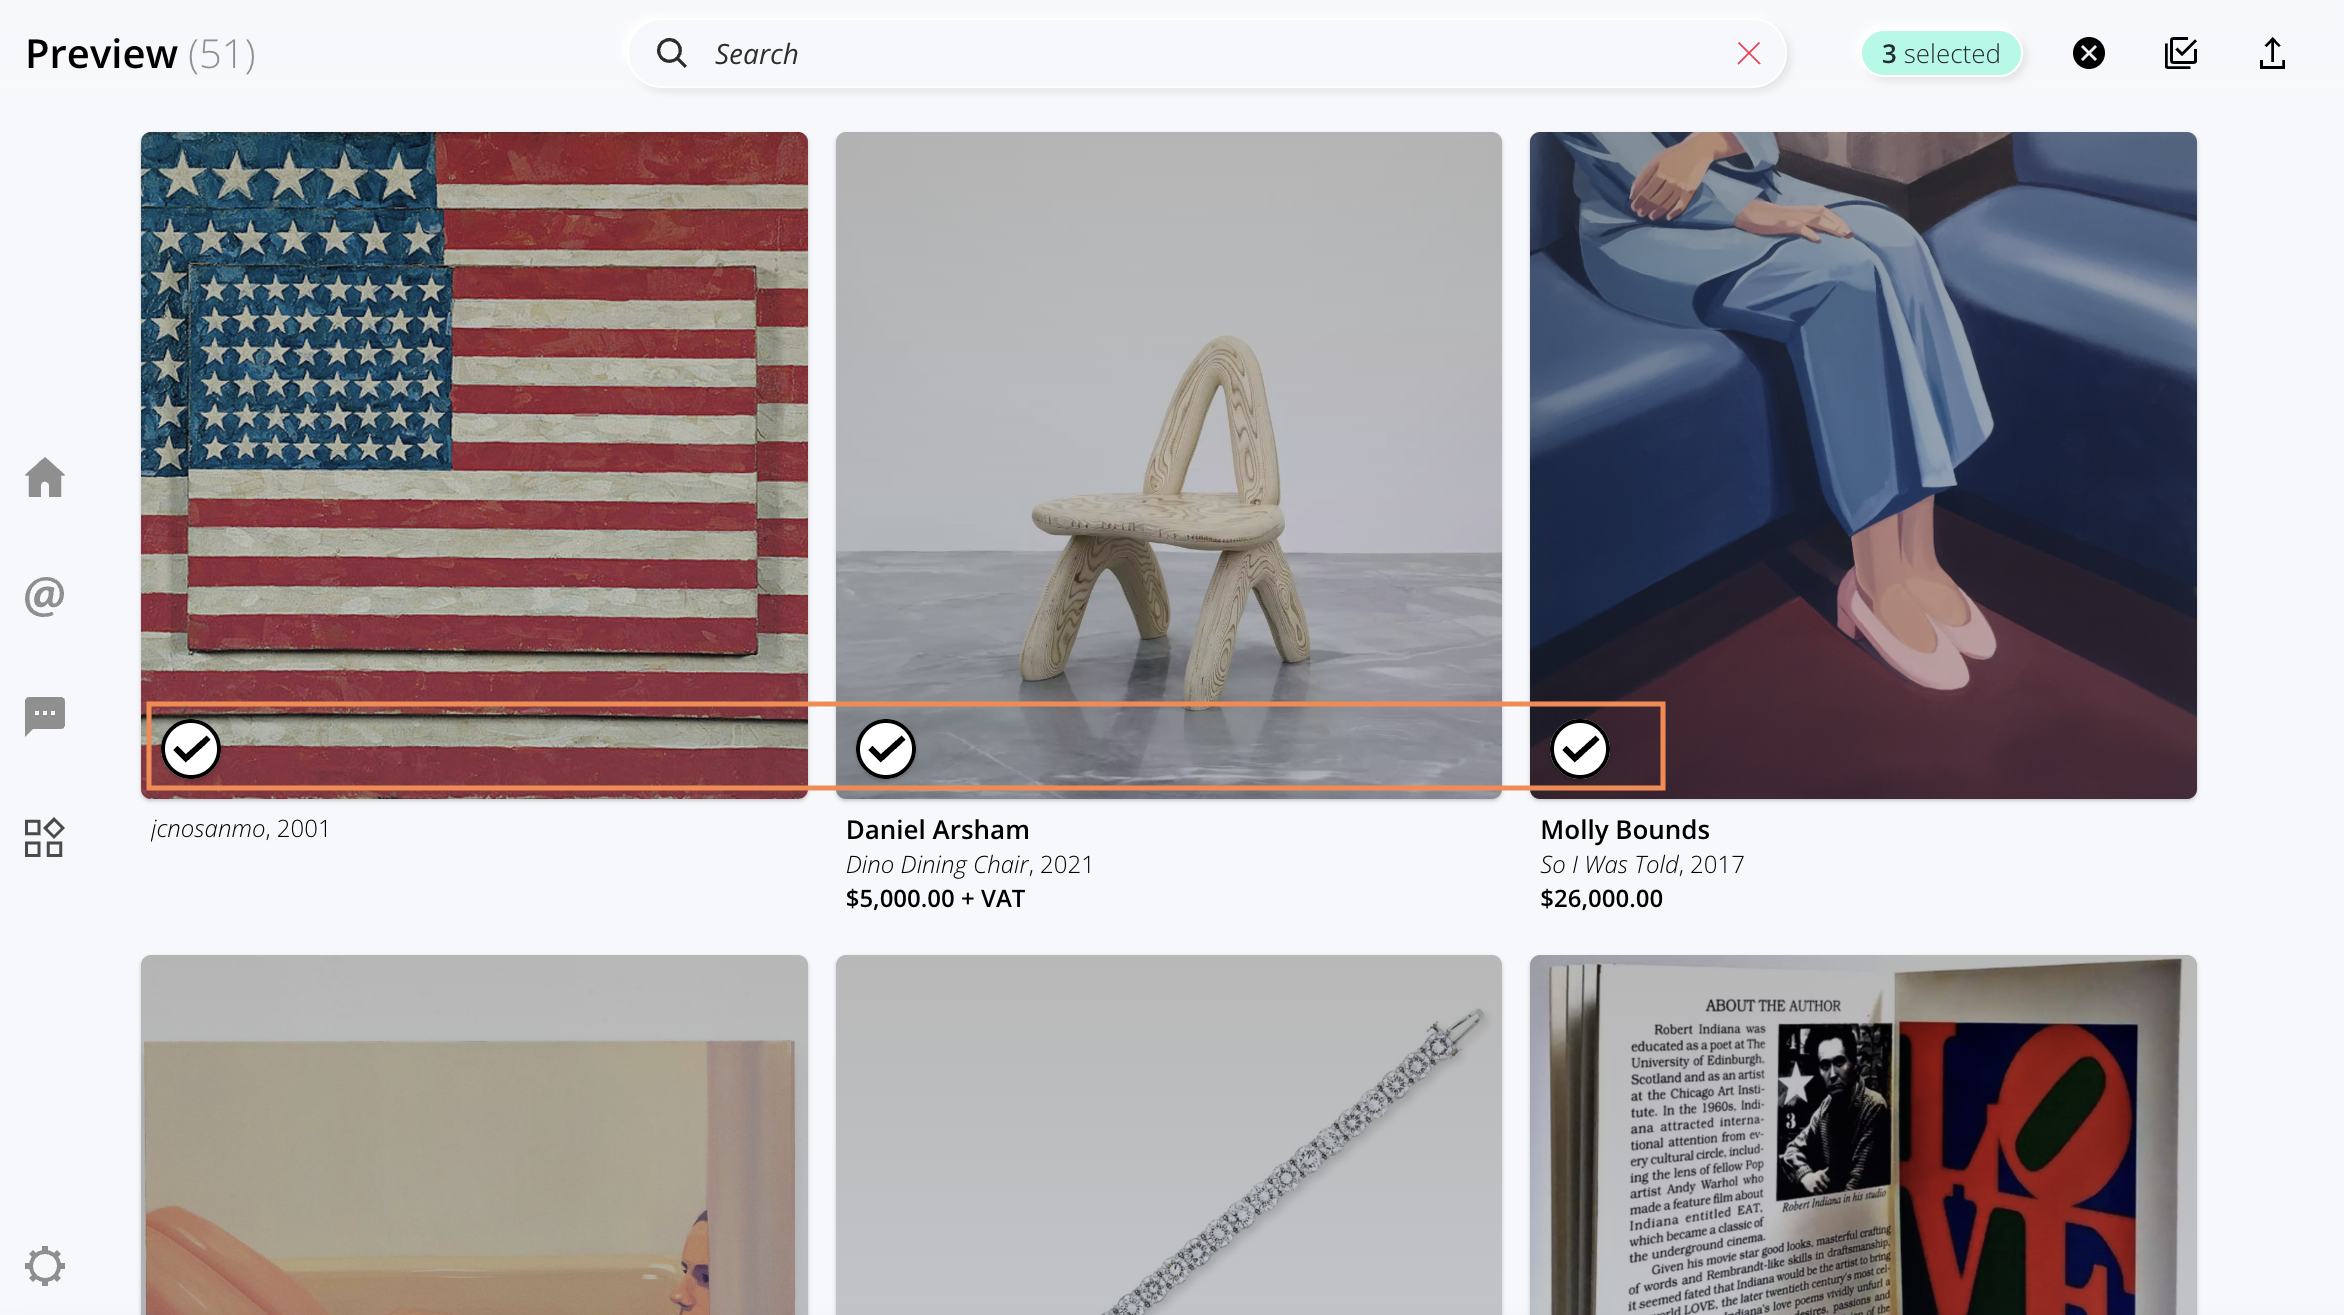Deselect the Molly Bounds artwork checkmark
Image resolution: width=2344 pixels, height=1315 pixels.
[x=1580, y=748]
